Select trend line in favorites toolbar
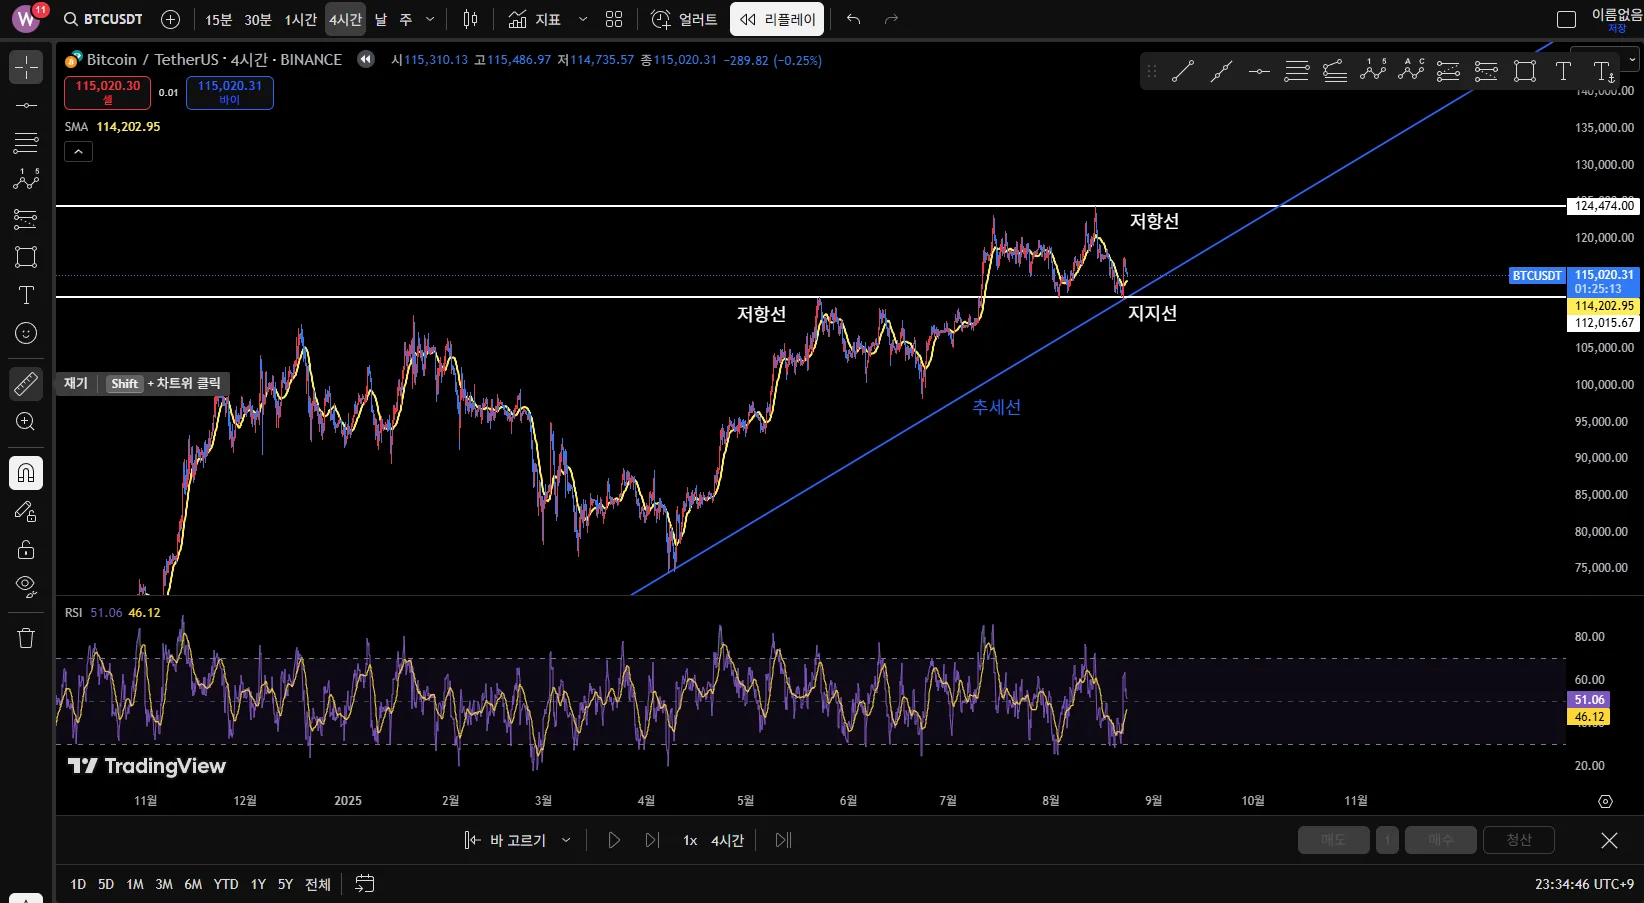1644x903 pixels. (x=1183, y=71)
